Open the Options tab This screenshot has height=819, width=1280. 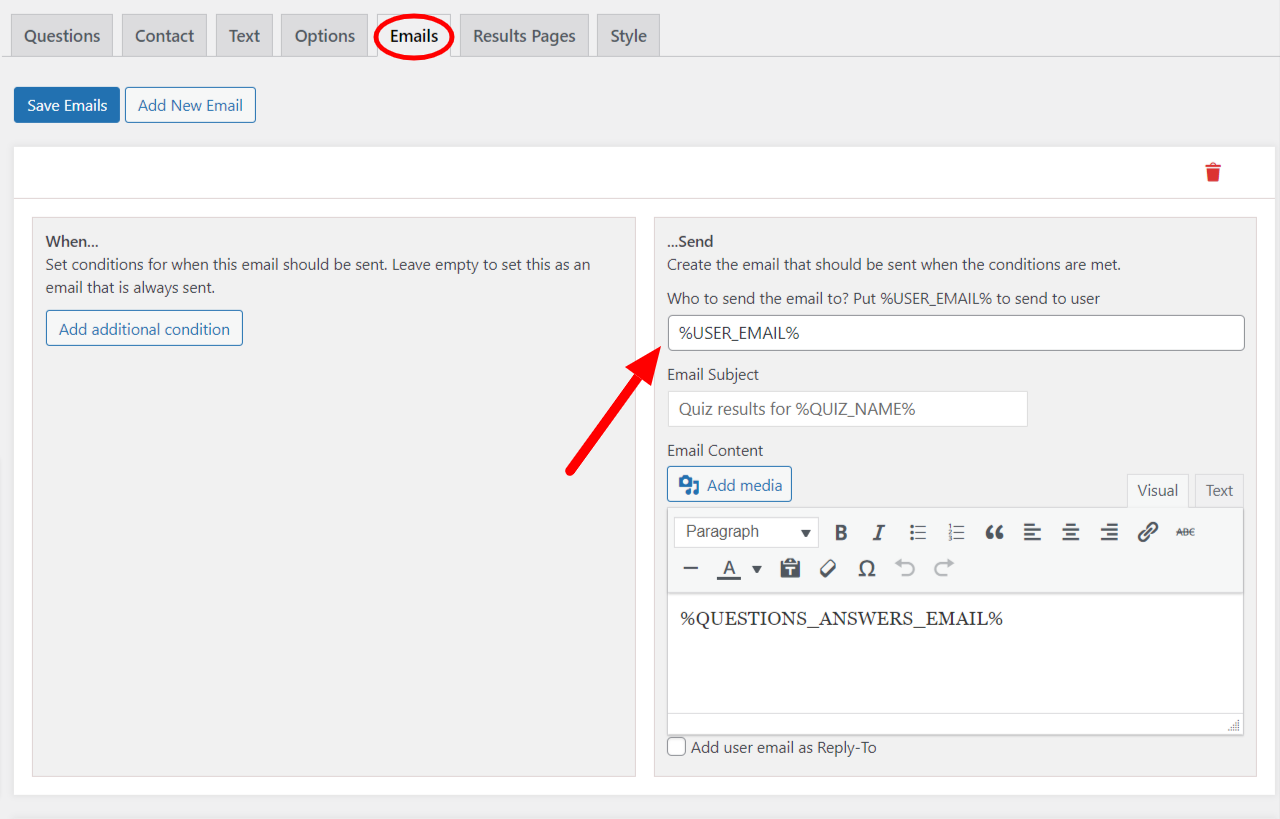324,35
